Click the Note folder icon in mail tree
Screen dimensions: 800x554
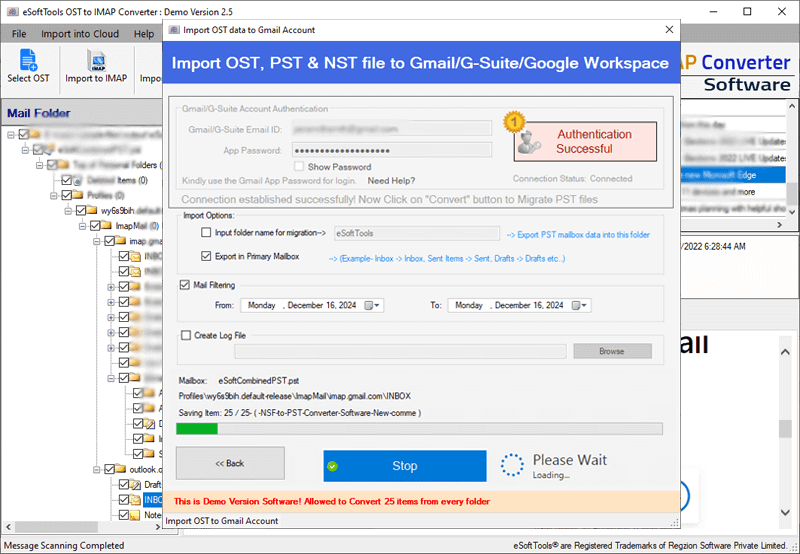click(x=135, y=515)
